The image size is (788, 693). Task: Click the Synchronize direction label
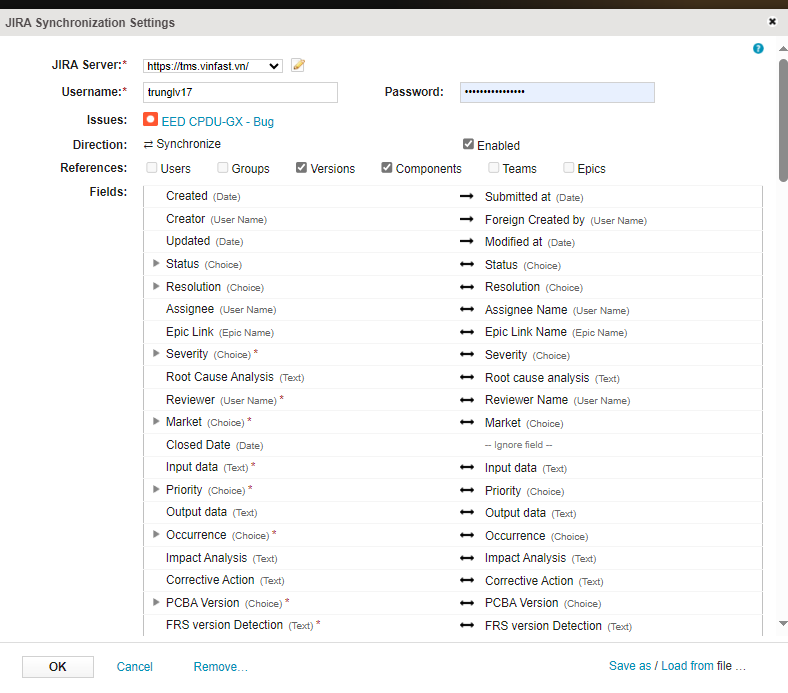click(188, 144)
